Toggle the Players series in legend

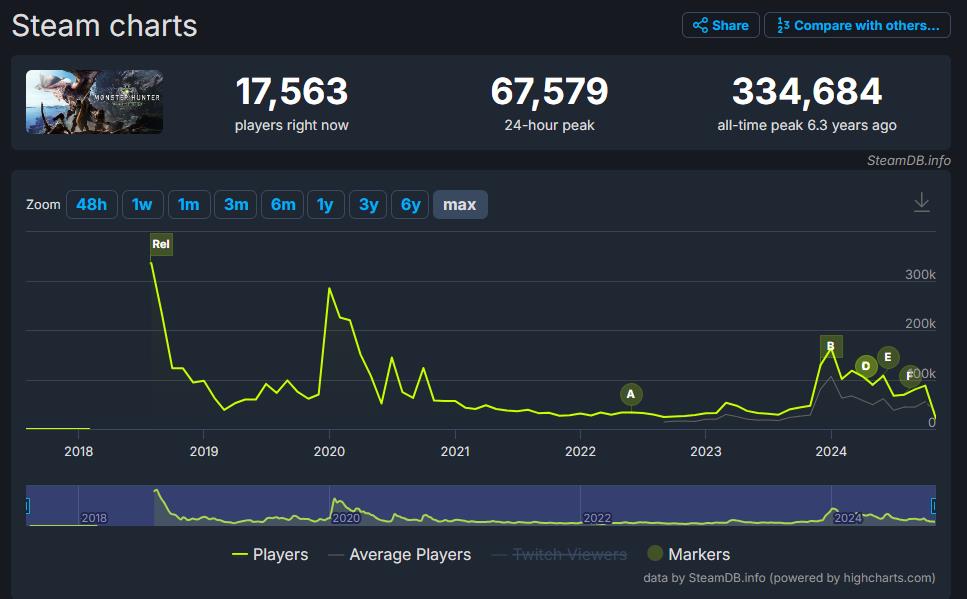(x=270, y=554)
